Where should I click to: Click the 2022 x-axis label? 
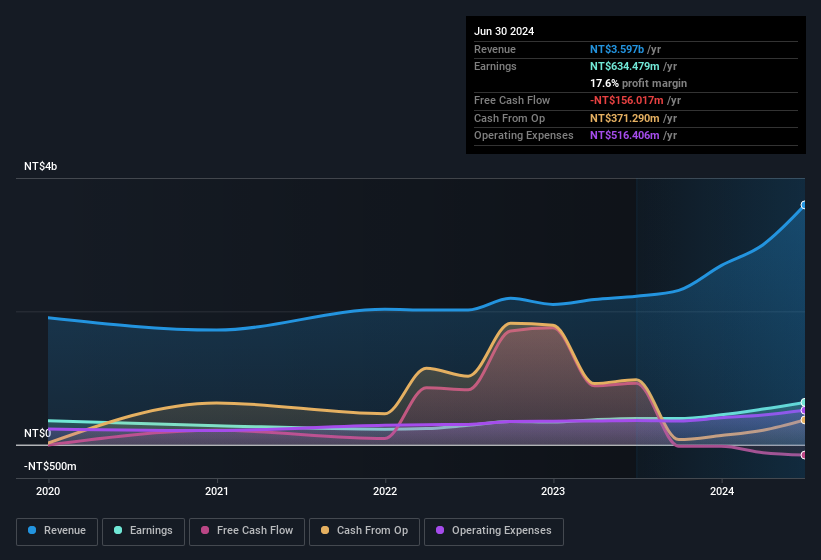coord(385,491)
